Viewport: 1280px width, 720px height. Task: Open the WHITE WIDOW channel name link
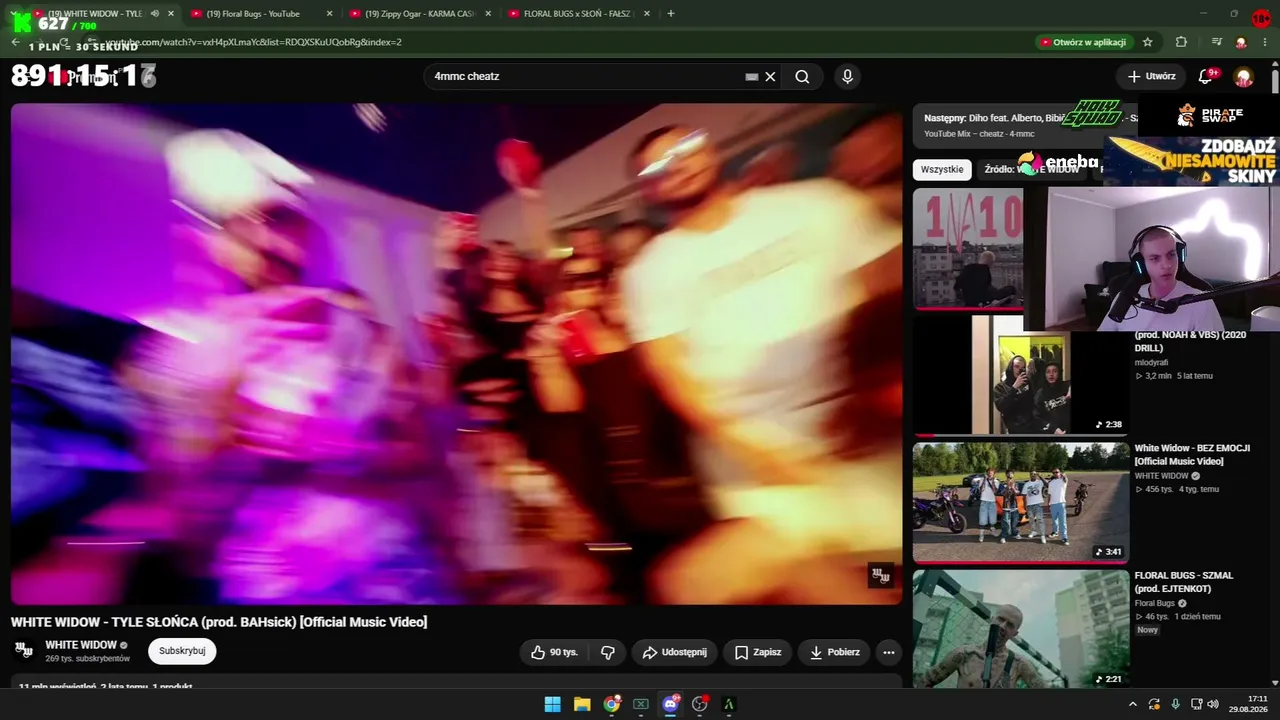[x=81, y=645]
